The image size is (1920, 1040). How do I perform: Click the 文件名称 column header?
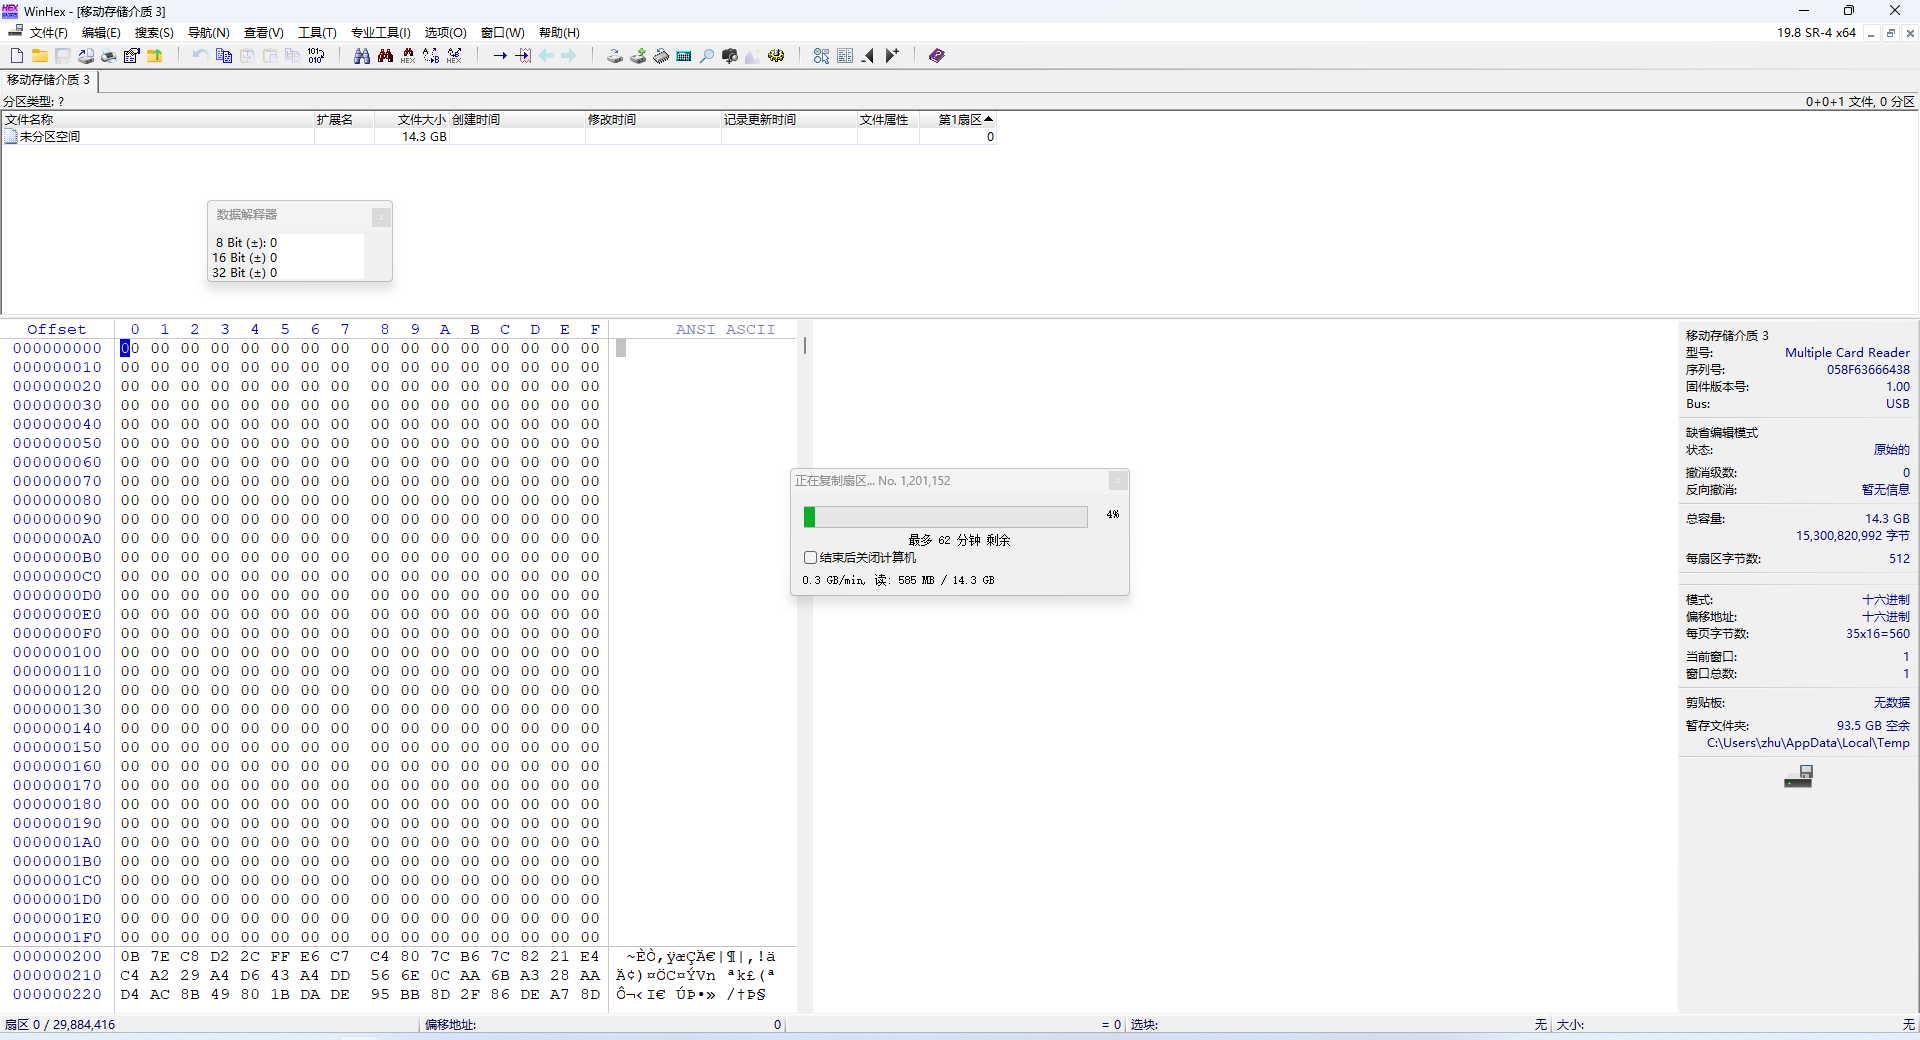pos(30,120)
